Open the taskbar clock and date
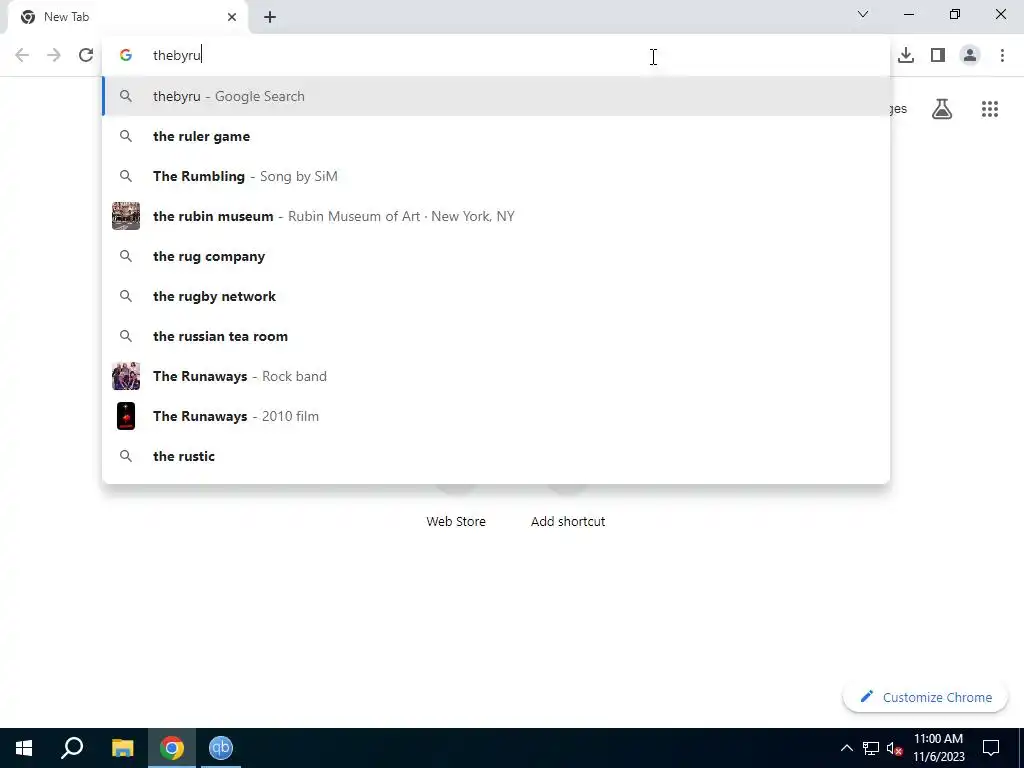 pyautogui.click(x=938, y=748)
